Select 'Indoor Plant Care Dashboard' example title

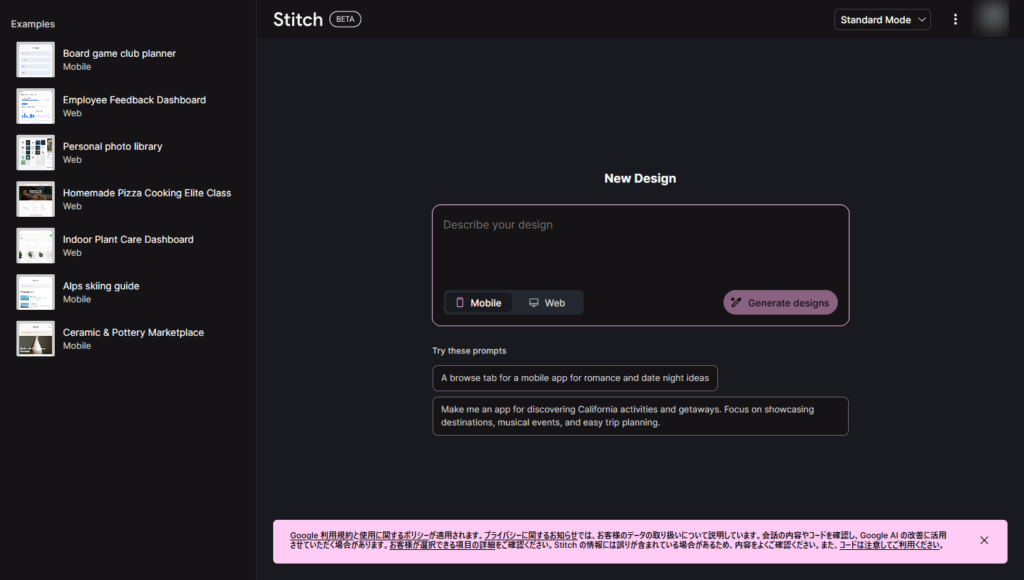coord(128,239)
